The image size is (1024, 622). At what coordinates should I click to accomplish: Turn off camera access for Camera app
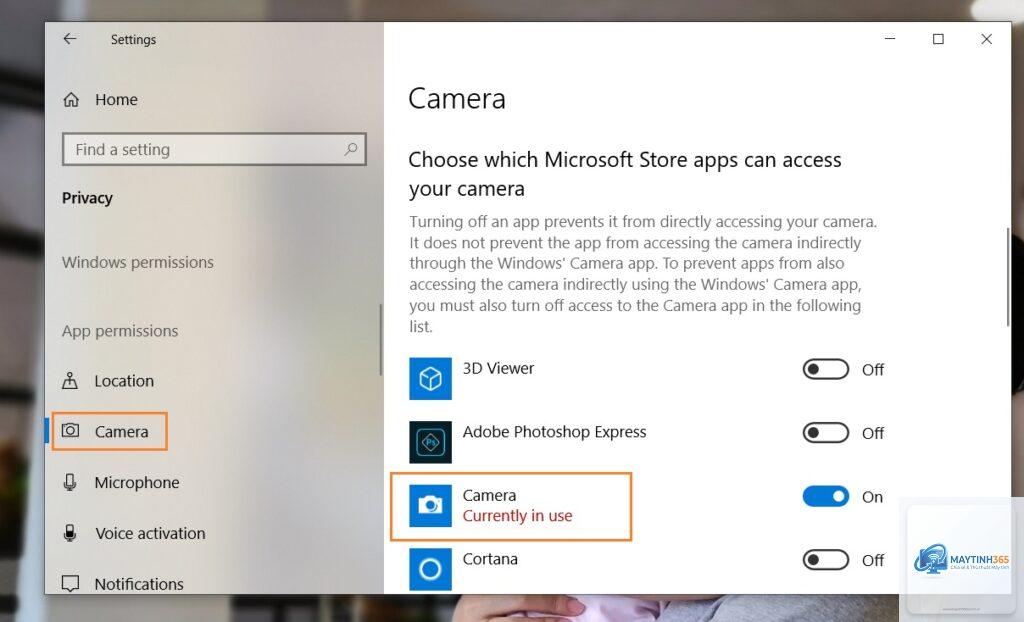click(x=825, y=497)
